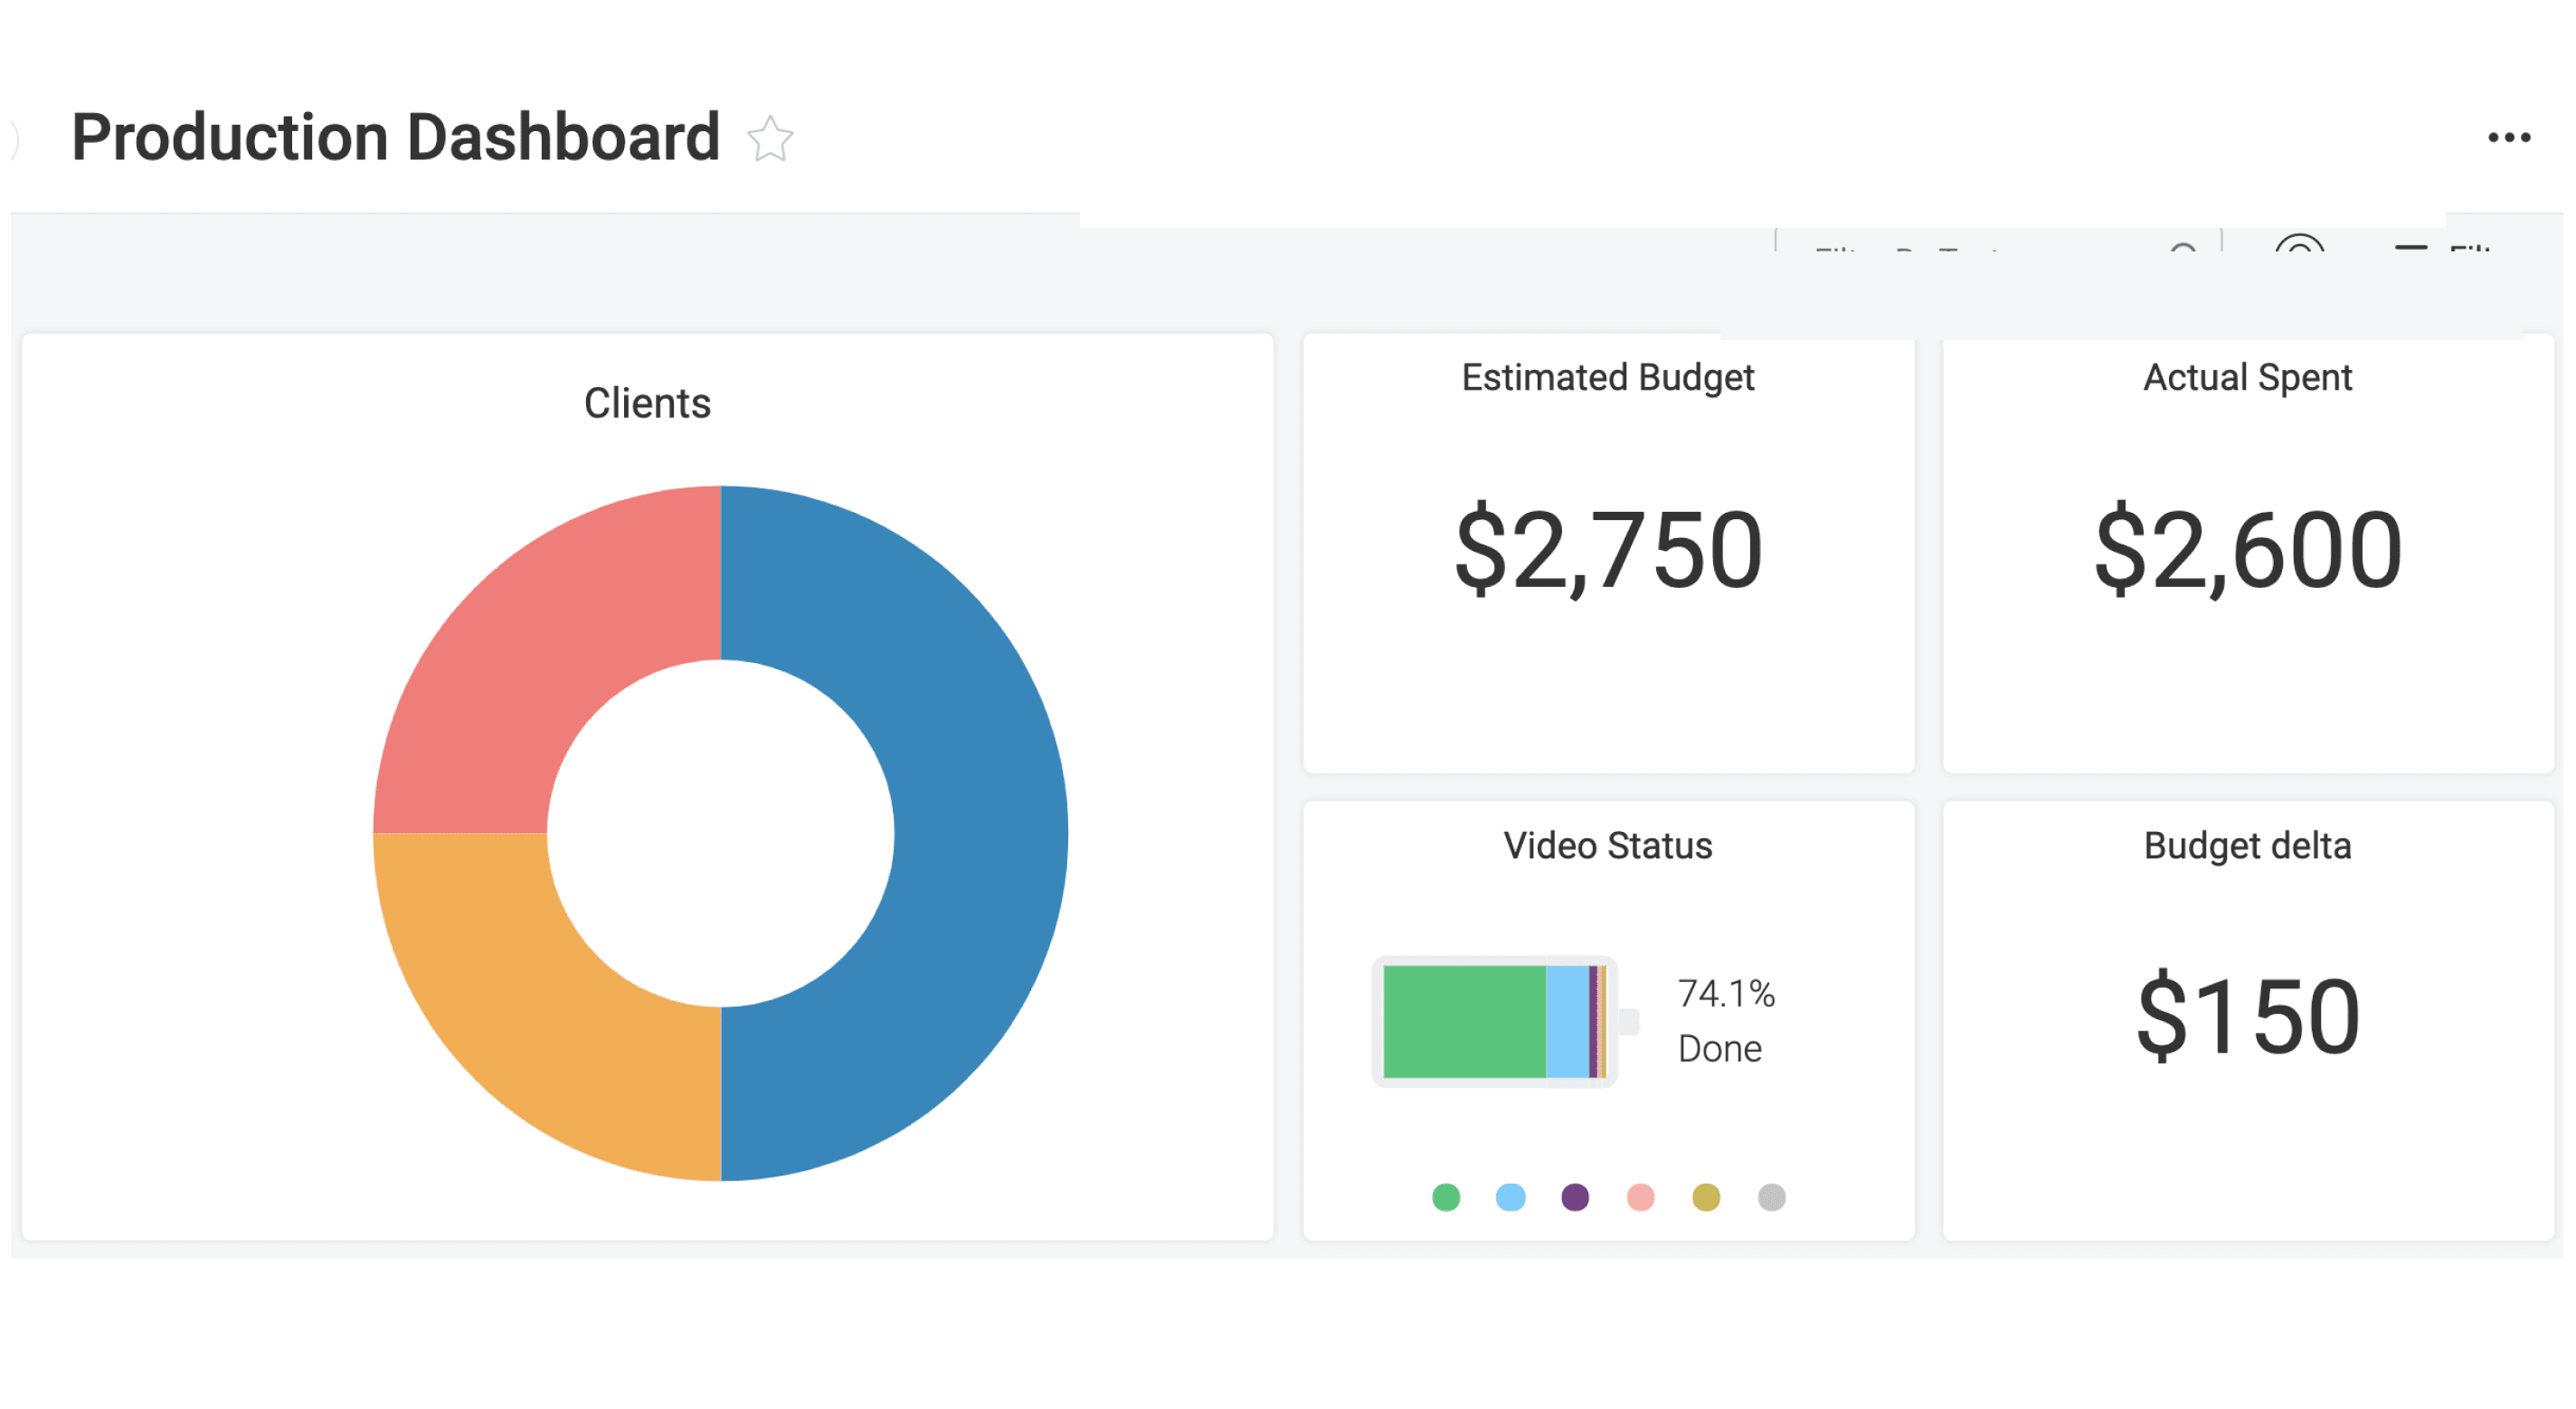Click the $2,600 actual spent value
The height and width of the screenshot is (1409, 2576).
pos(2247,549)
